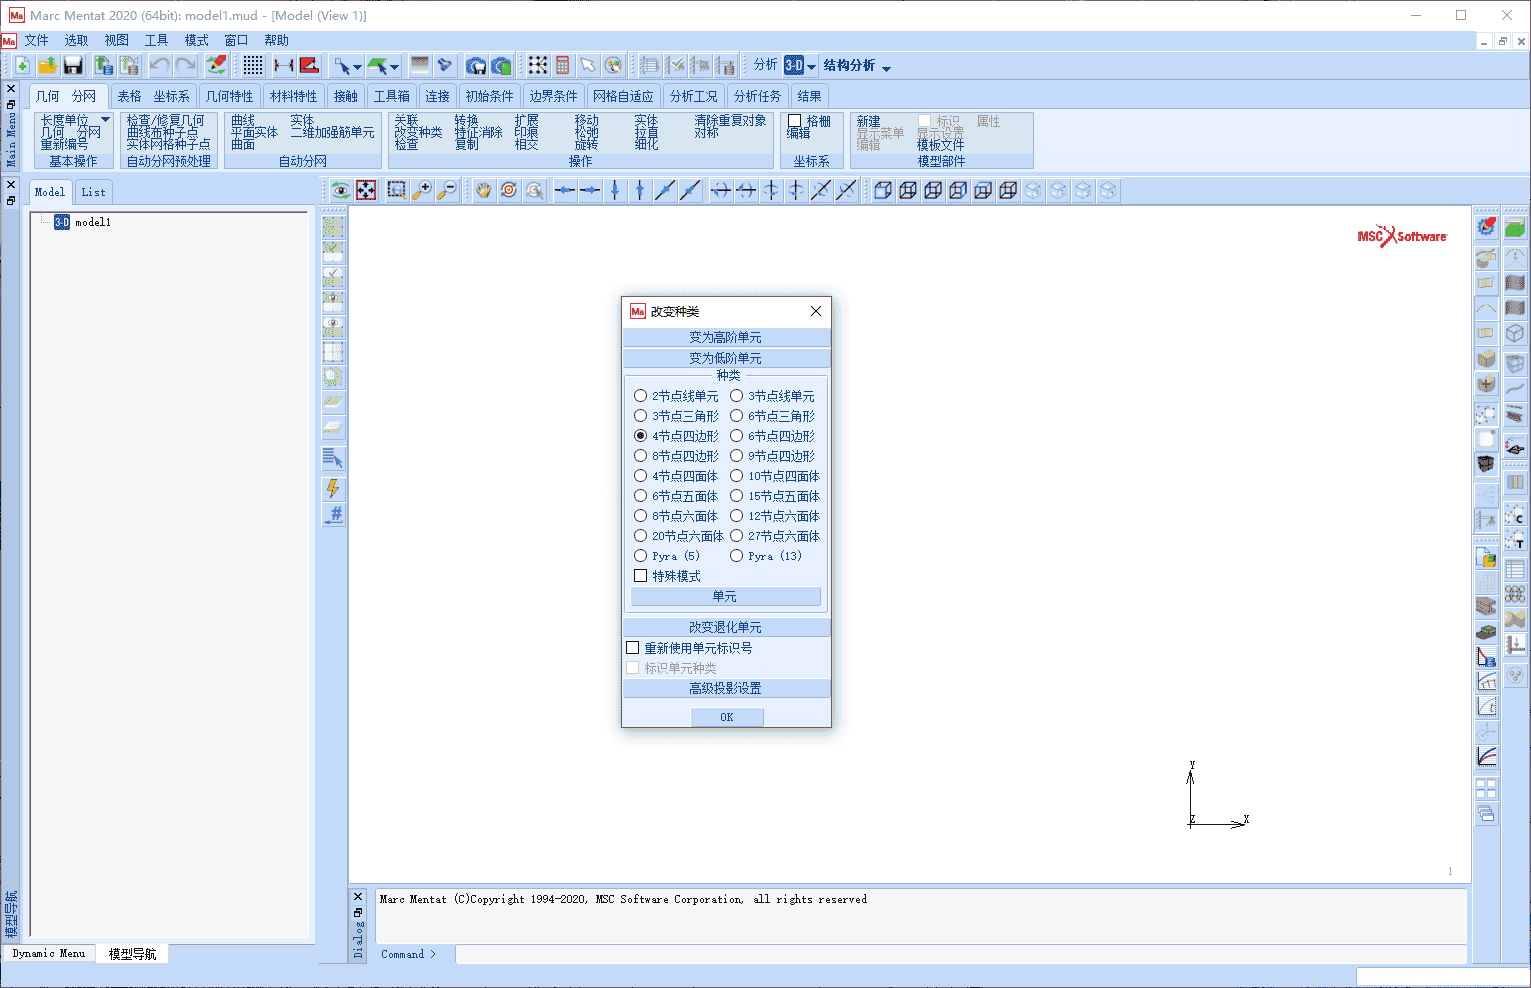Click the distance measure icon
The width and height of the screenshot is (1531, 988).
click(x=283, y=65)
